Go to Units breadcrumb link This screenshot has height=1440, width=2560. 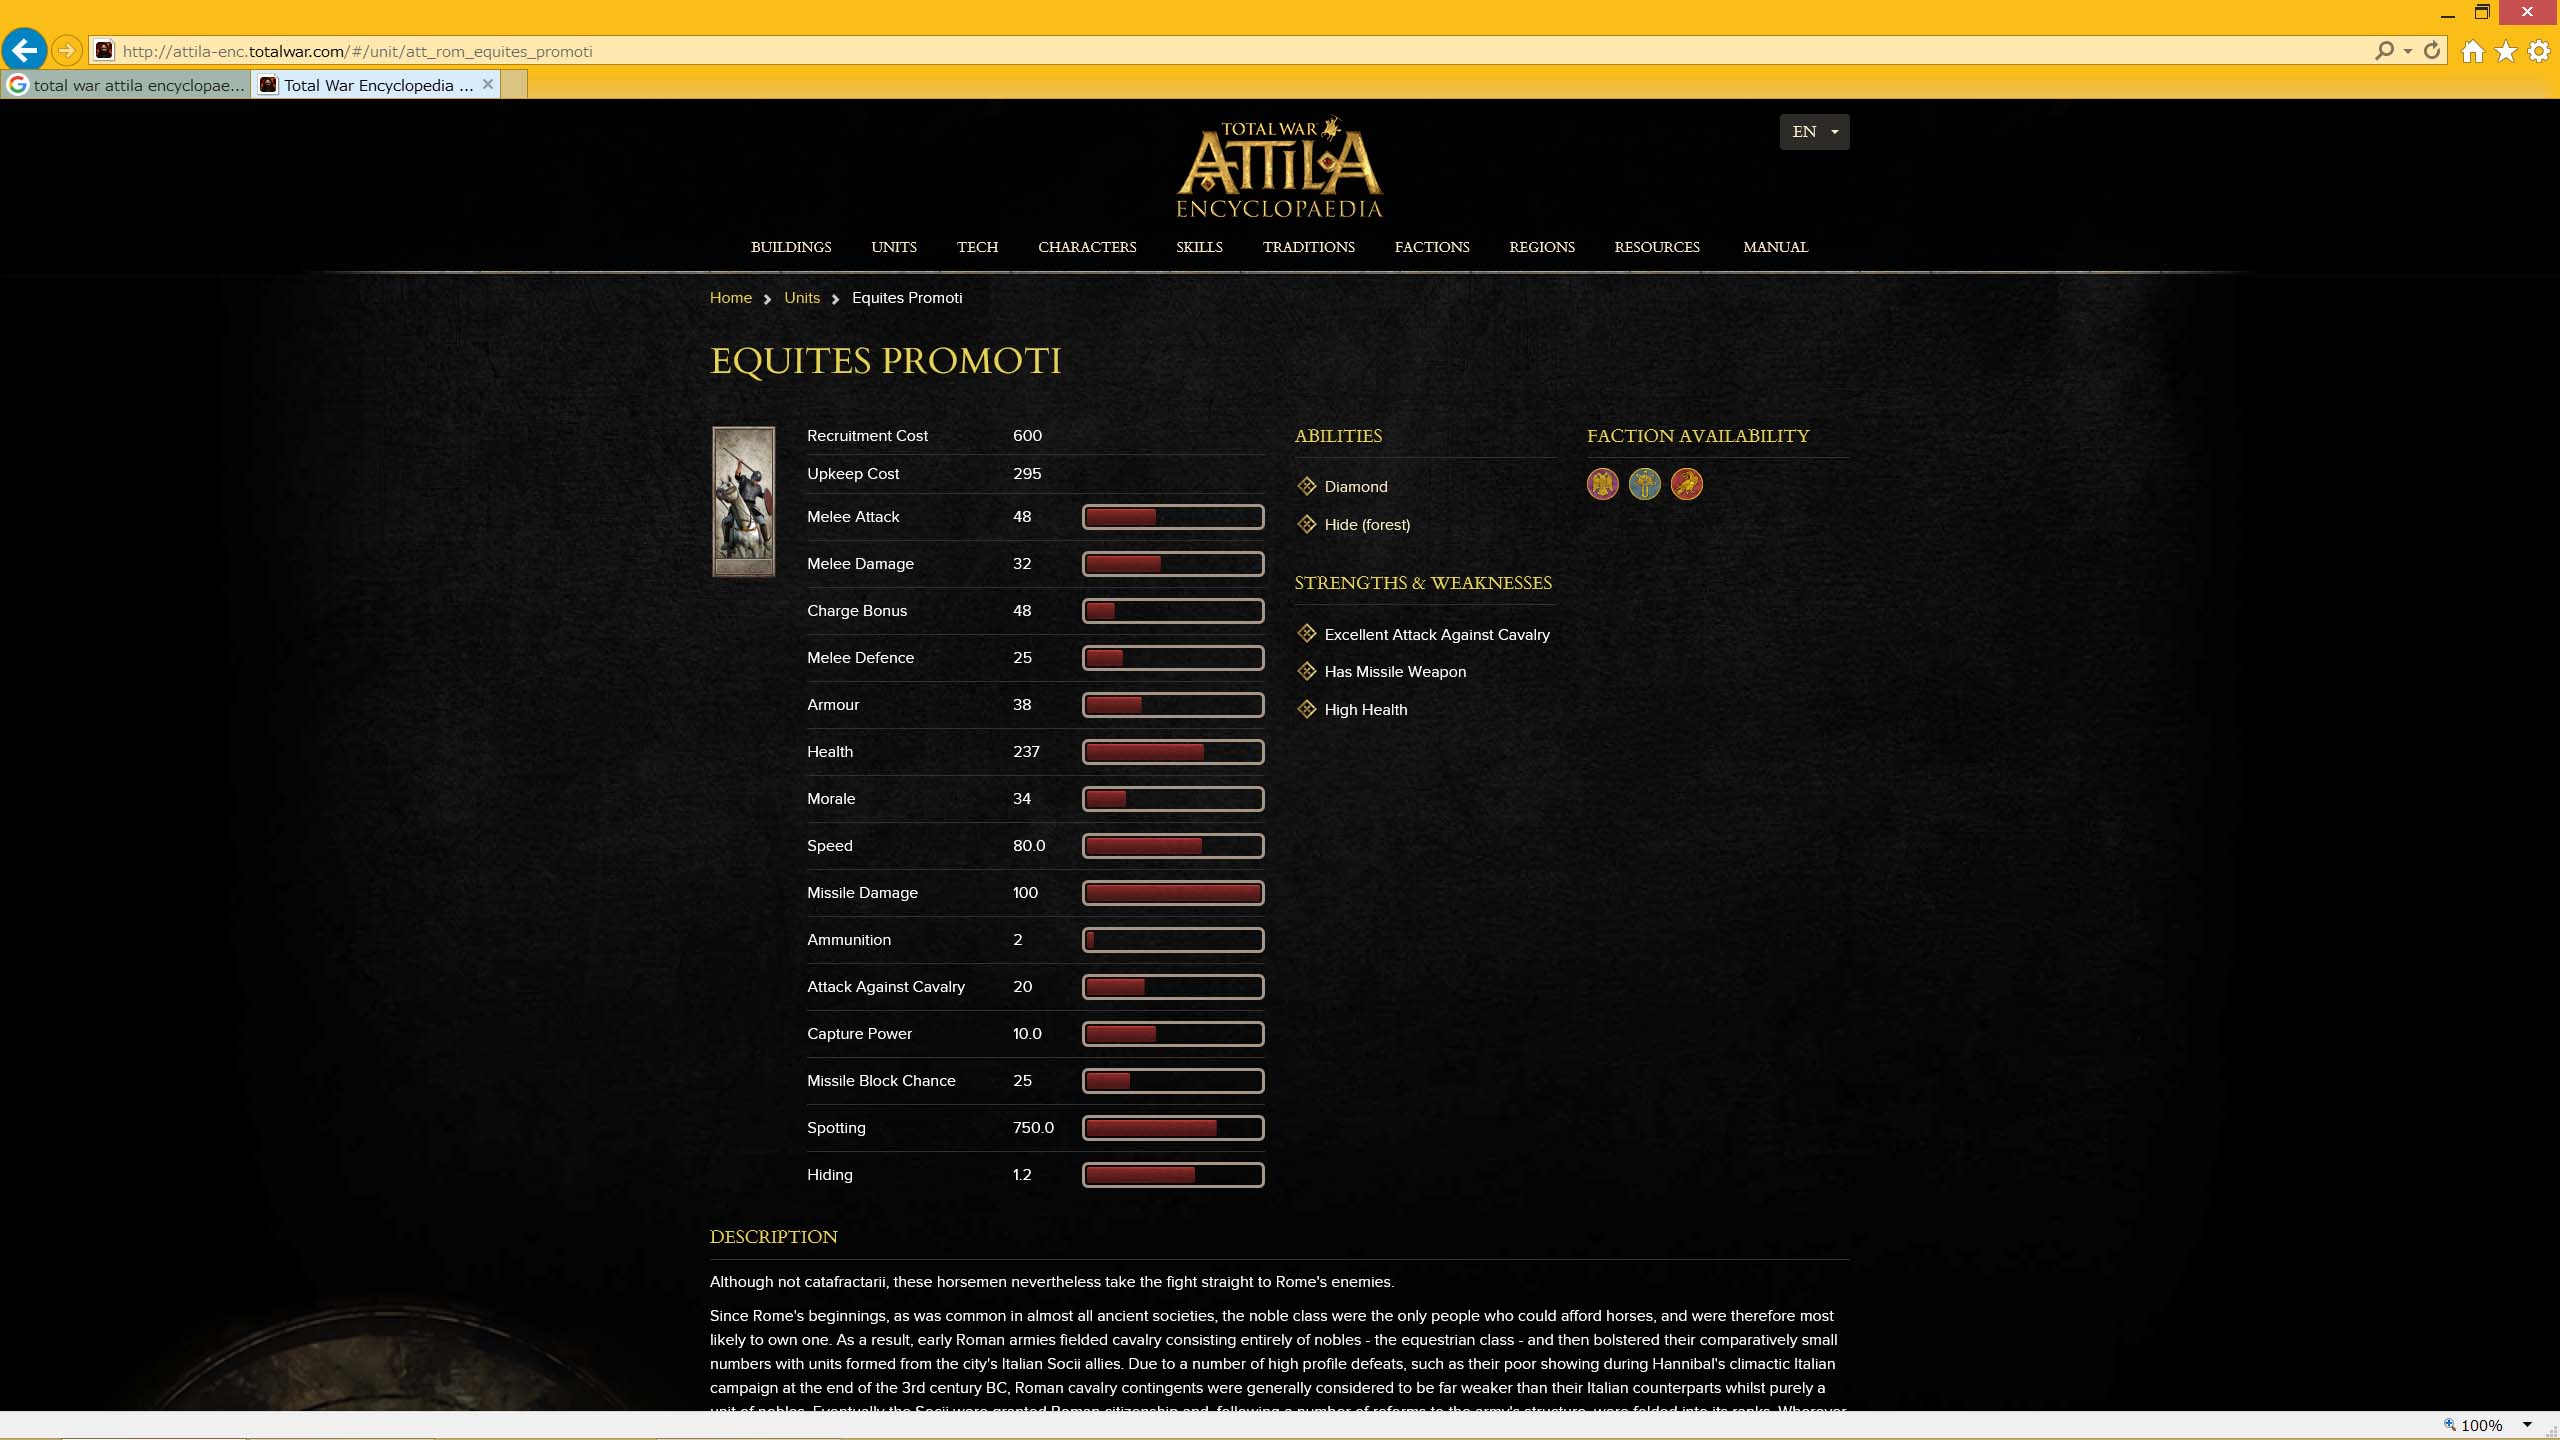tap(802, 298)
